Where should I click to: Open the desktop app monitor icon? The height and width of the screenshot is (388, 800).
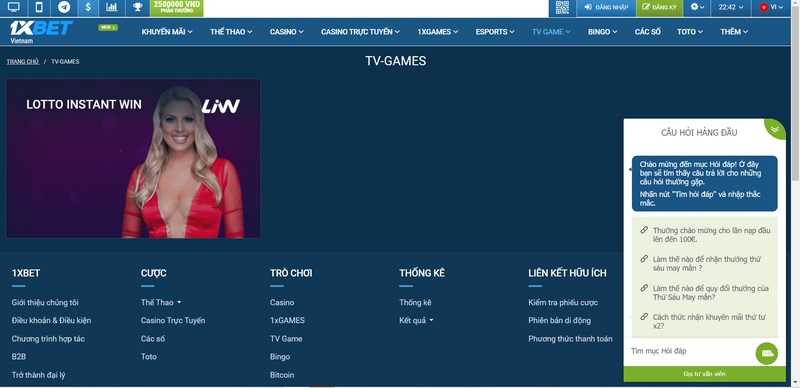(x=13, y=7)
